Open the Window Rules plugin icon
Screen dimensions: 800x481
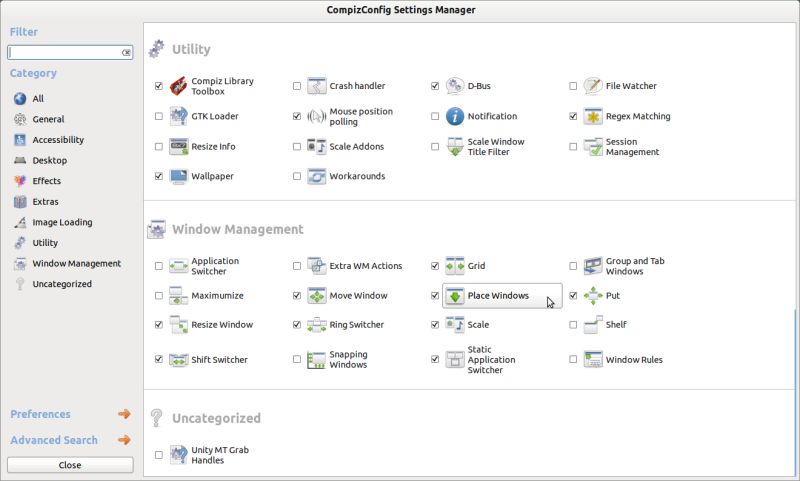[x=593, y=360]
